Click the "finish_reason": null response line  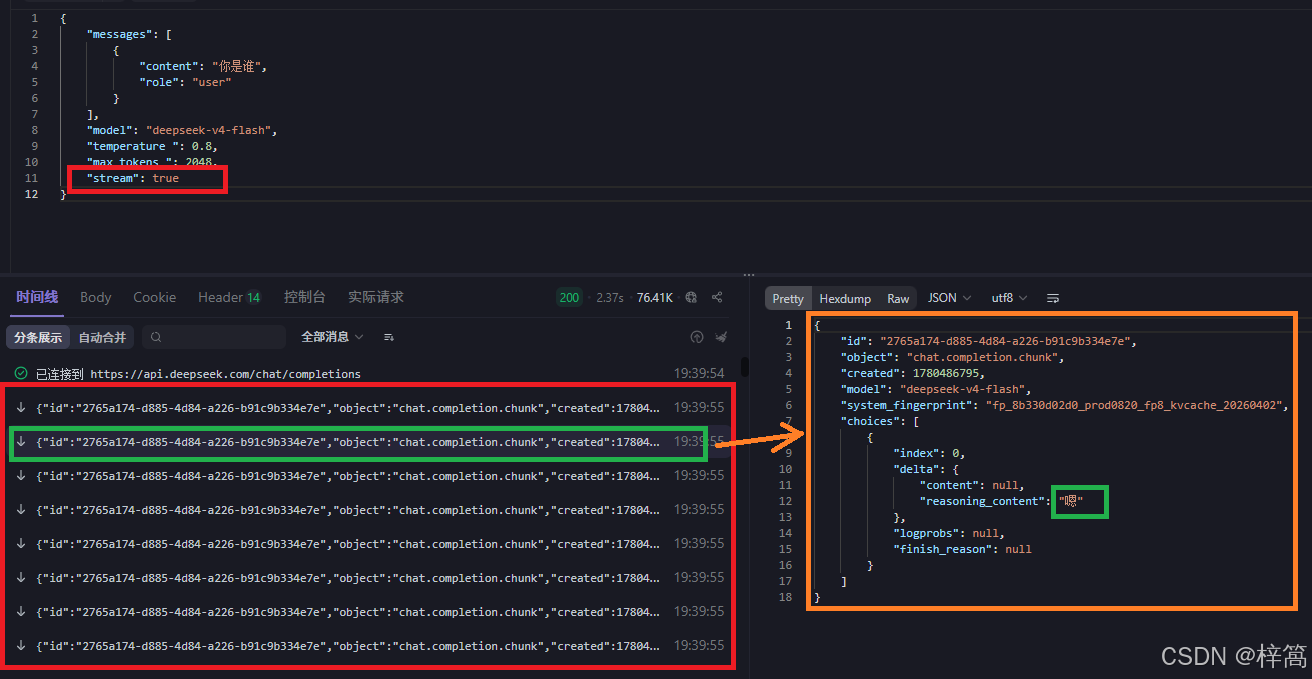[962, 549]
